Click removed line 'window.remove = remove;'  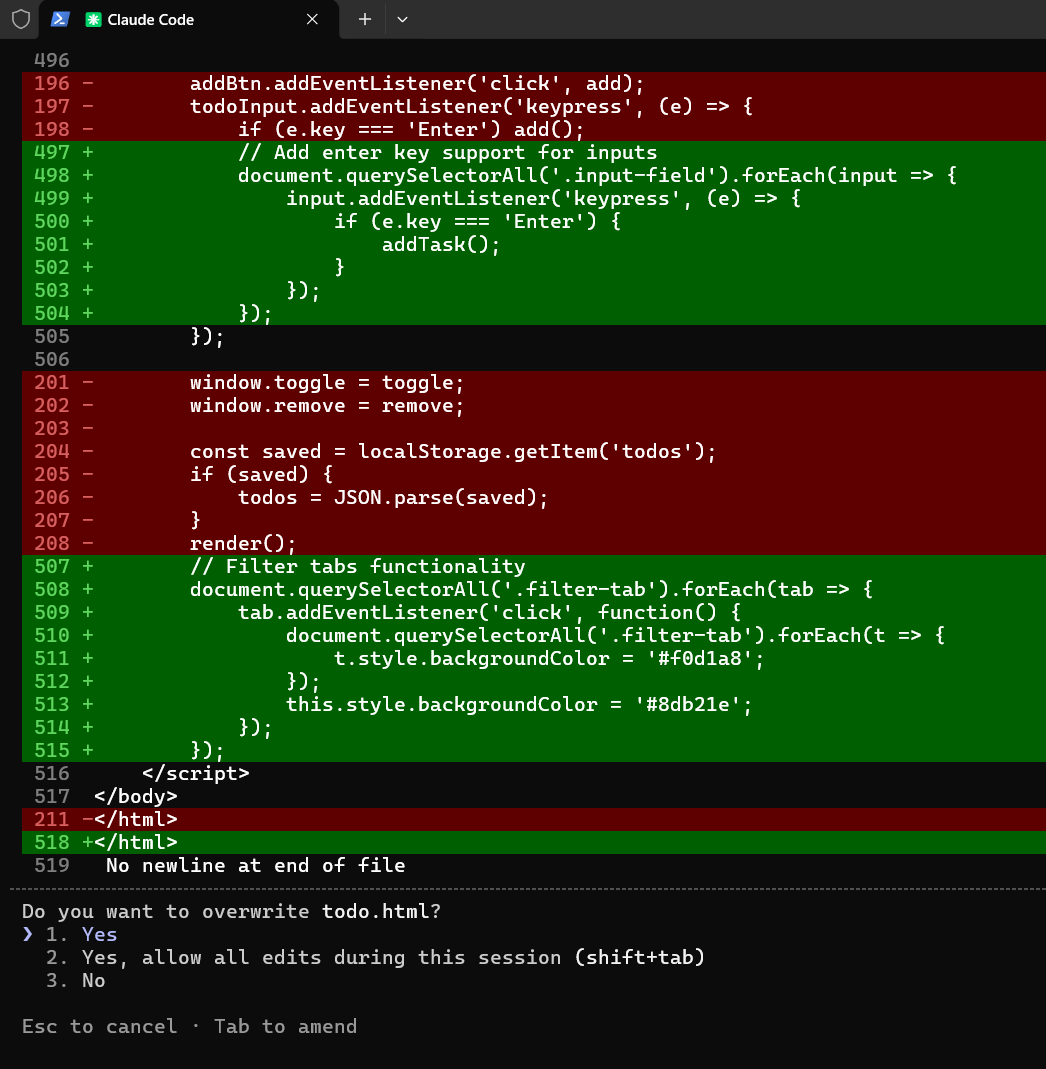[x=534, y=406]
